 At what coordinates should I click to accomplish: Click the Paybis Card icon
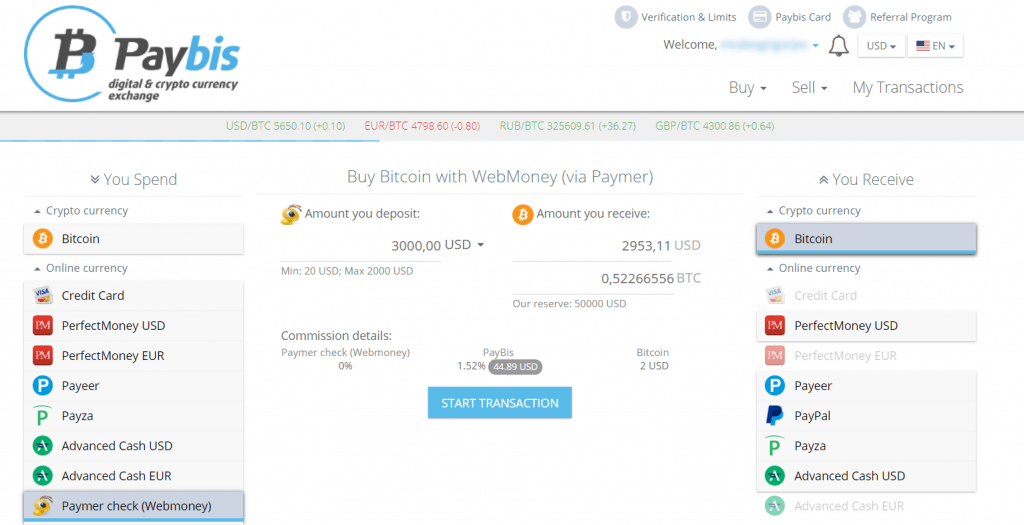pyautogui.click(x=760, y=18)
